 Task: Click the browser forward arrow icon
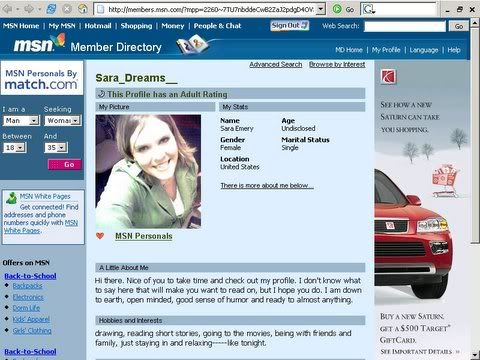point(29,9)
